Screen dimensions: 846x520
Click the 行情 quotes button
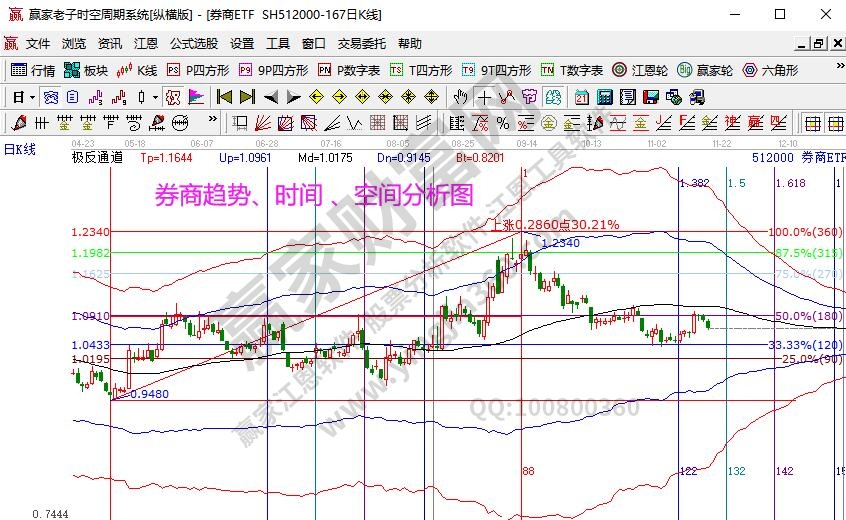tap(32, 70)
